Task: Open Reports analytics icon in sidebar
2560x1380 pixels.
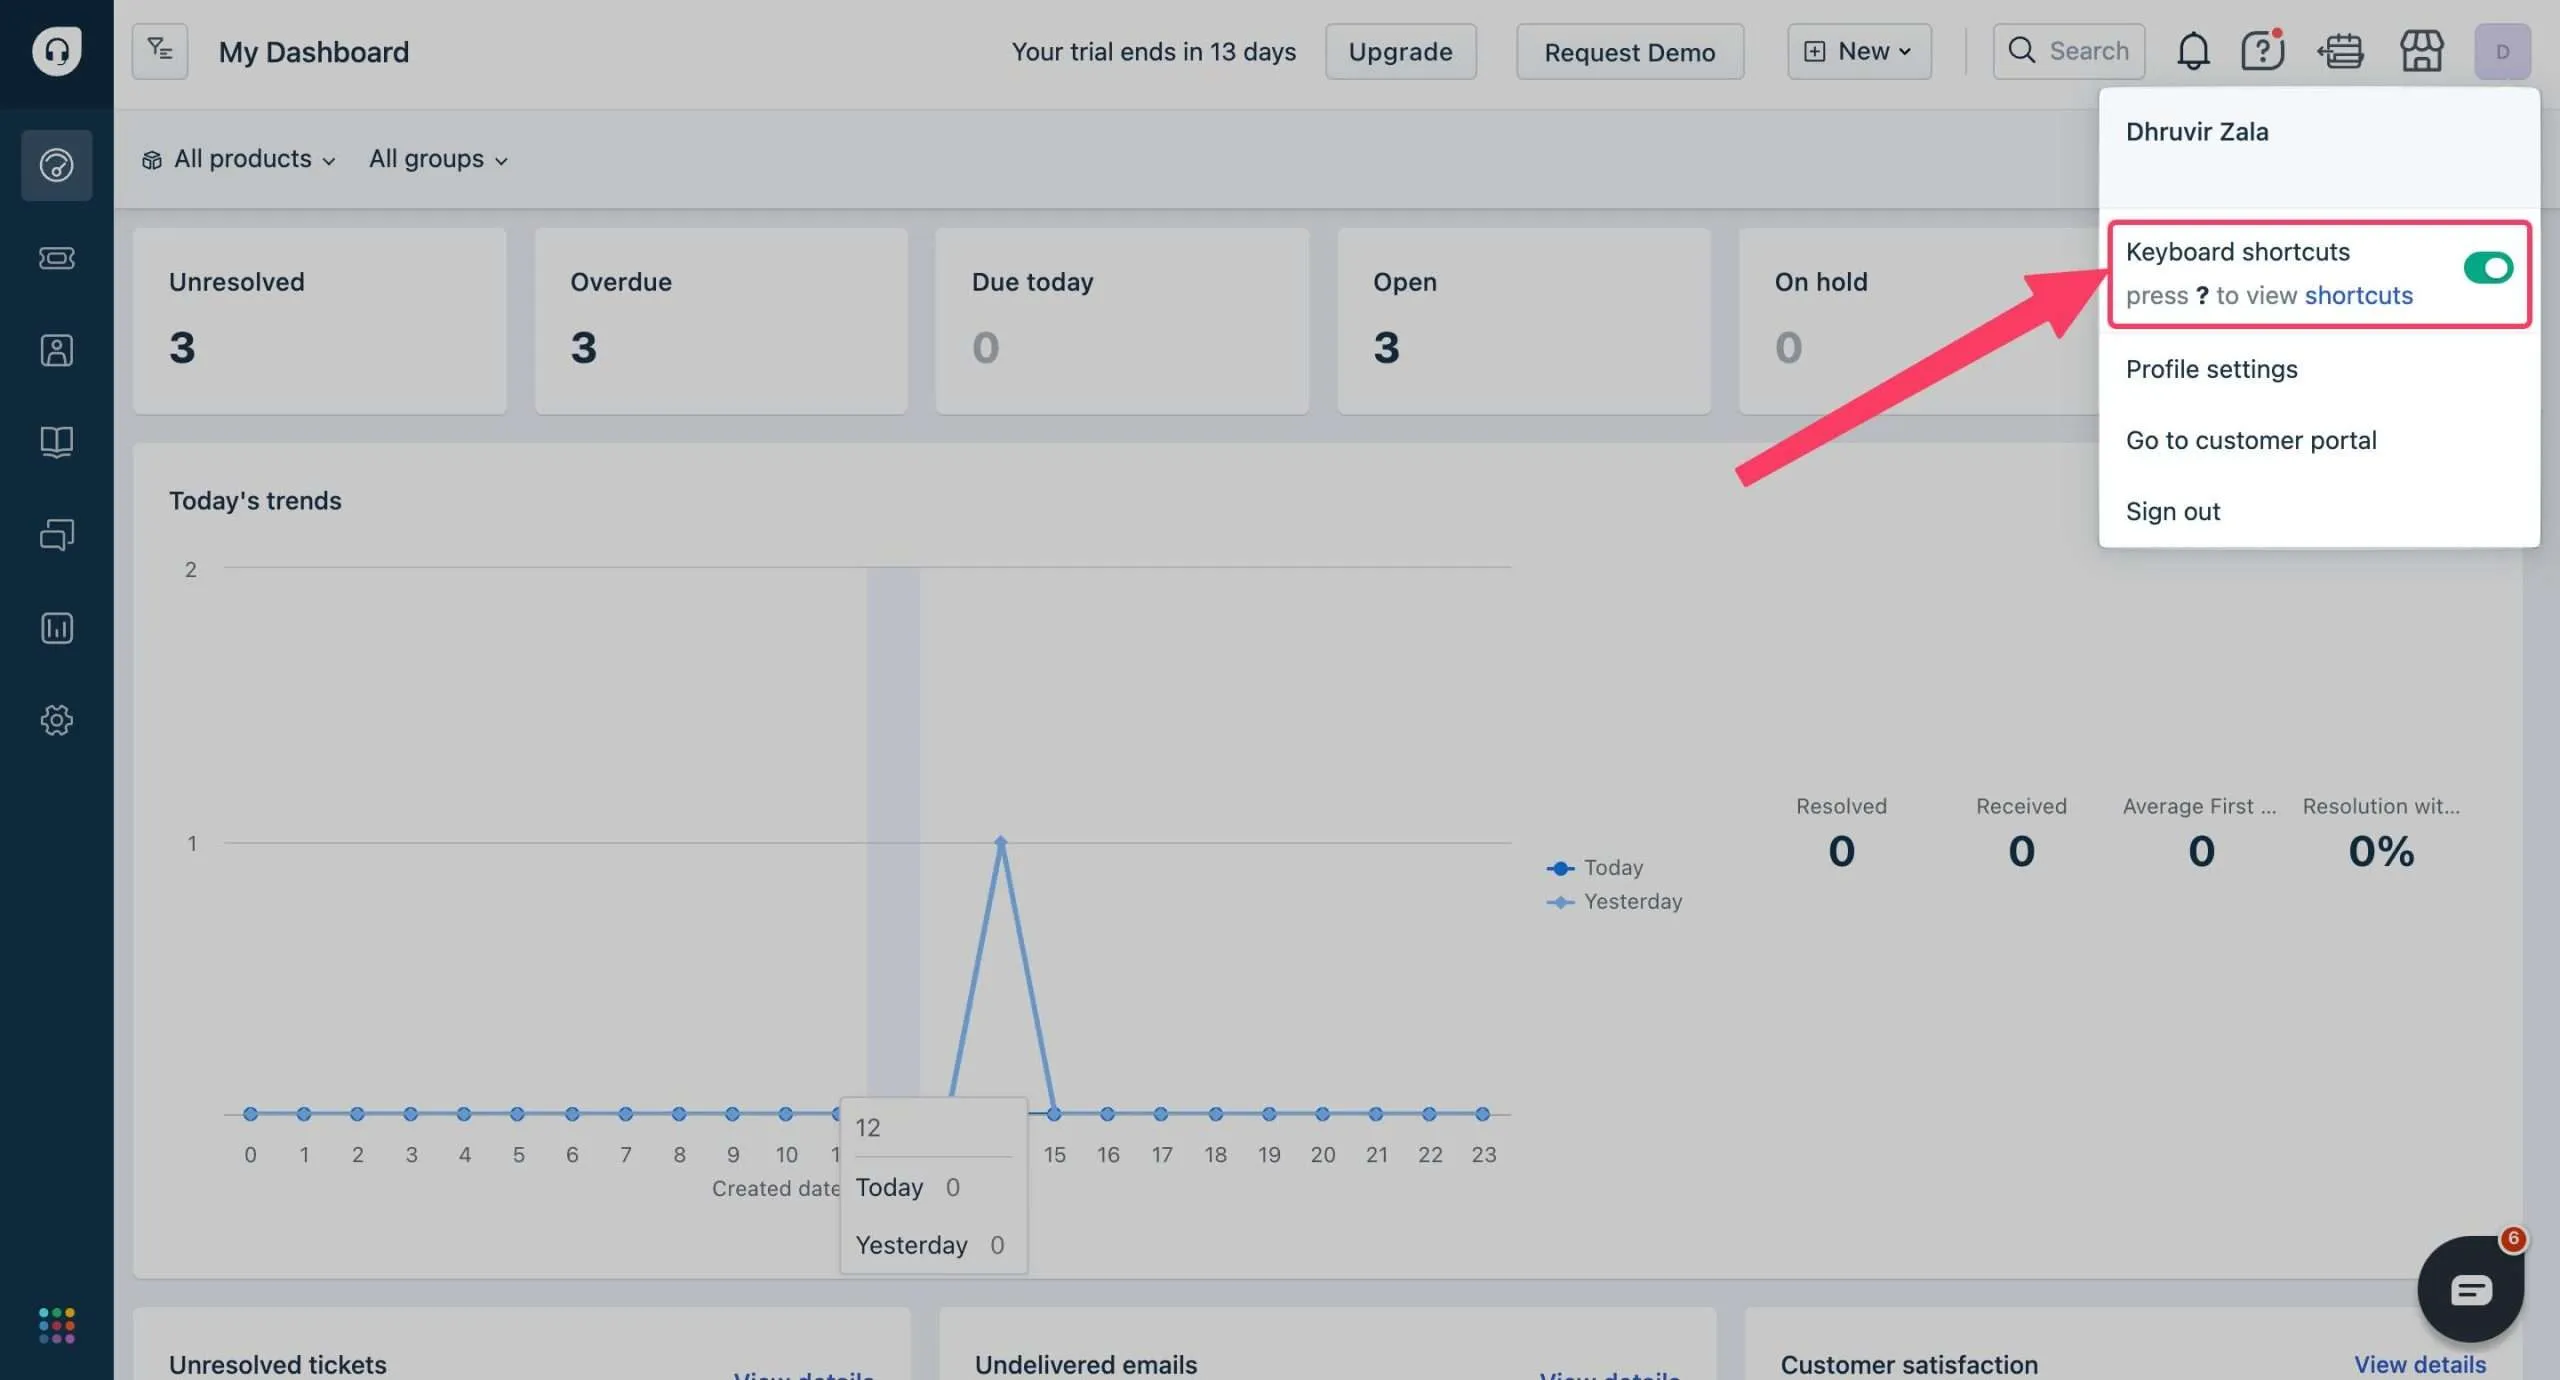Action: pos(57,628)
